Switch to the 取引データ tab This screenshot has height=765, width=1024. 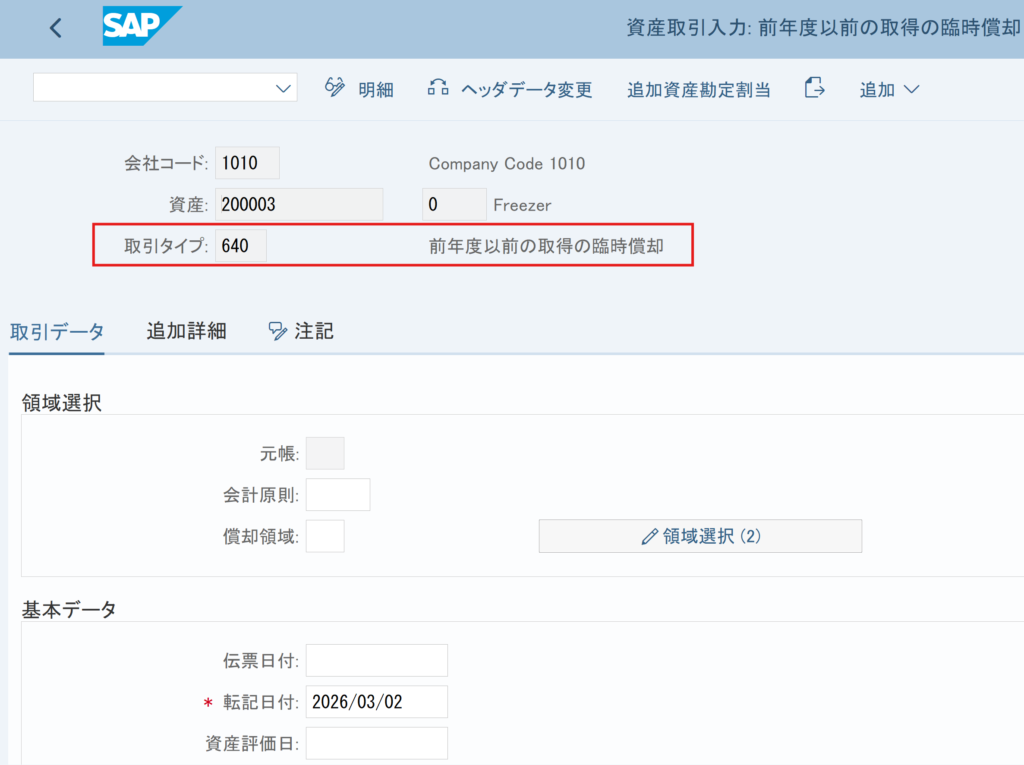tap(56, 331)
